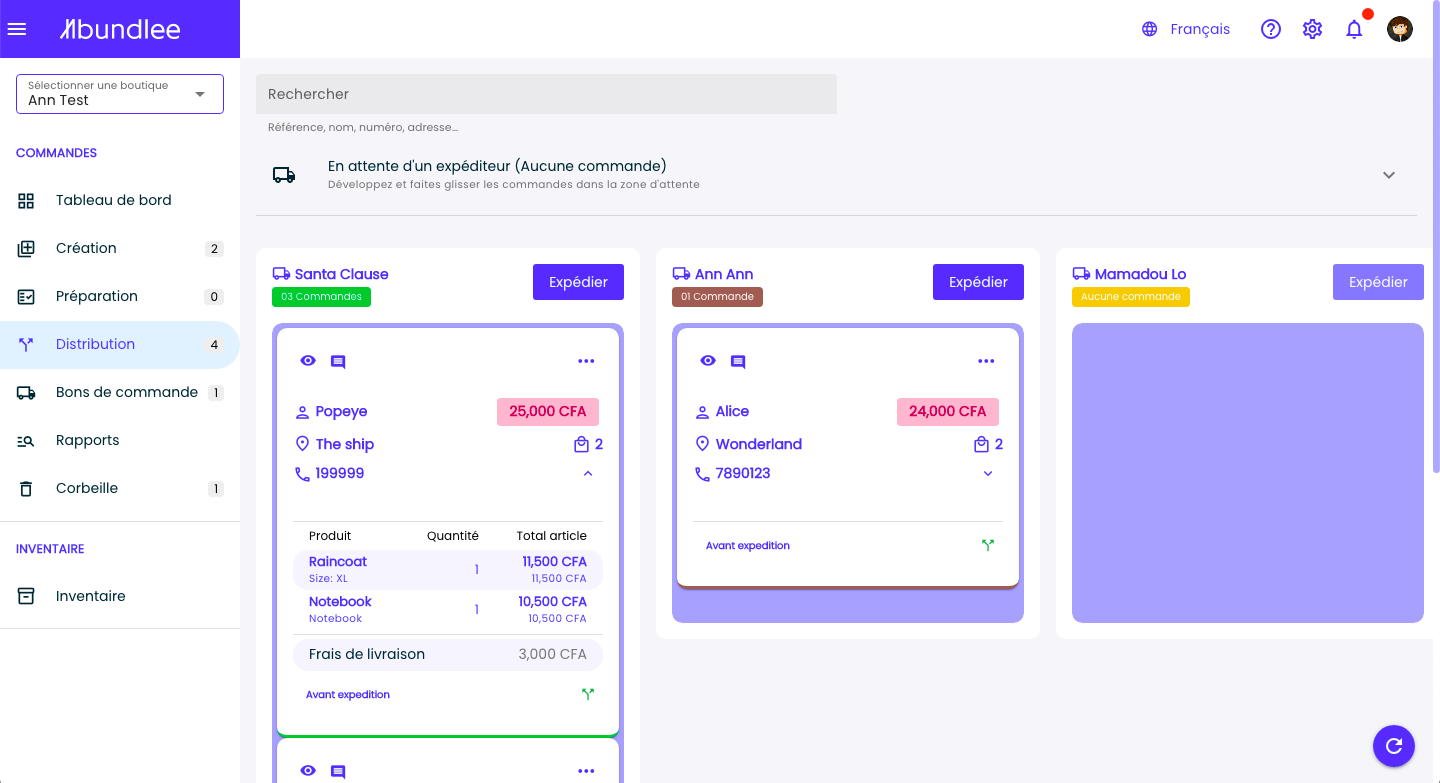Image resolution: width=1440 pixels, height=783 pixels.
Task: Click the globe language icon
Action: (x=1150, y=29)
